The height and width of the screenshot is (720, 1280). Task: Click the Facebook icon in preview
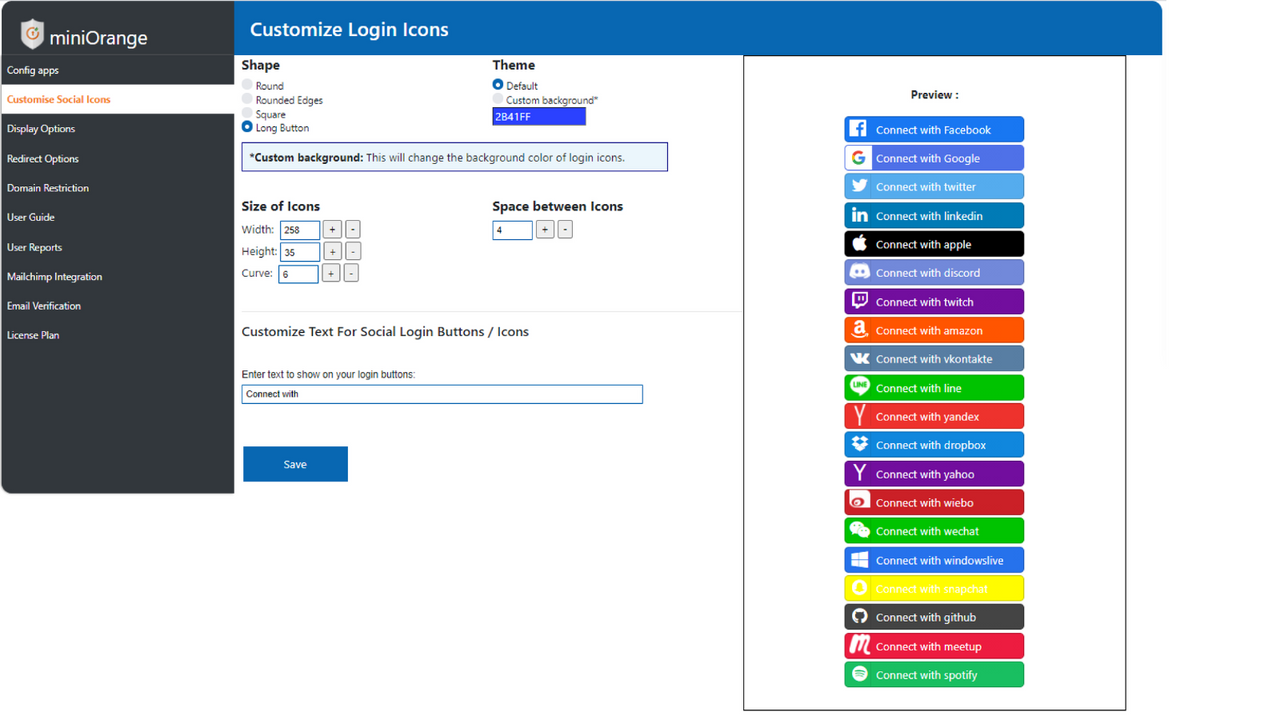pyautogui.click(x=858, y=129)
